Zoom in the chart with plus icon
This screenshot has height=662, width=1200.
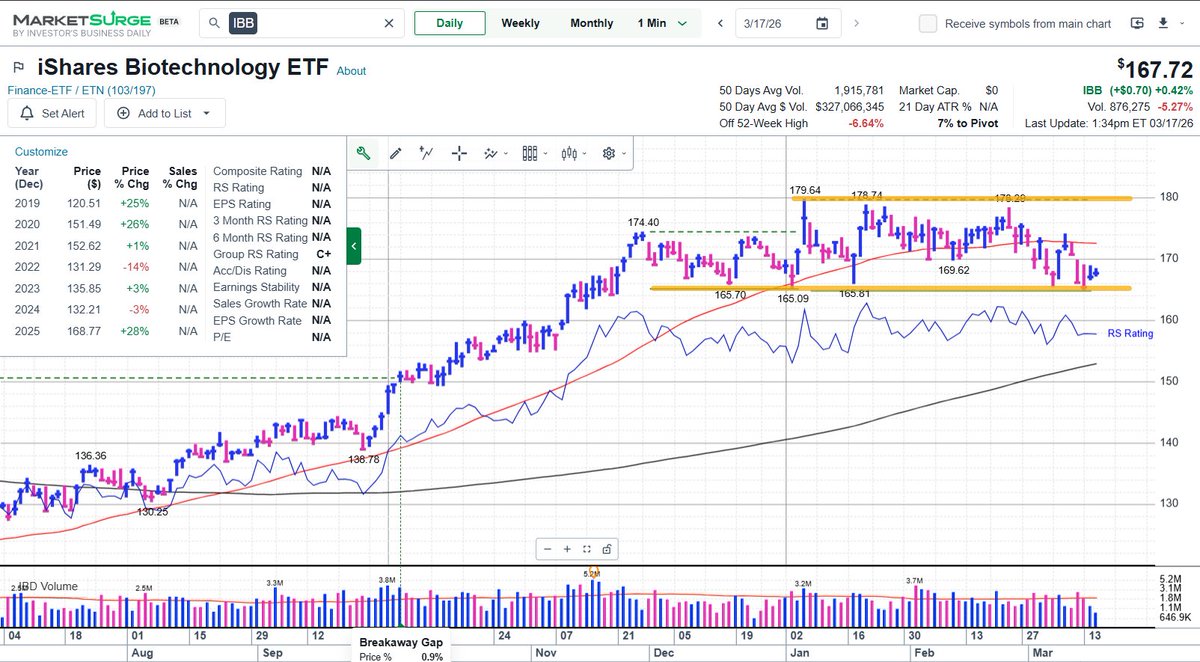point(567,548)
